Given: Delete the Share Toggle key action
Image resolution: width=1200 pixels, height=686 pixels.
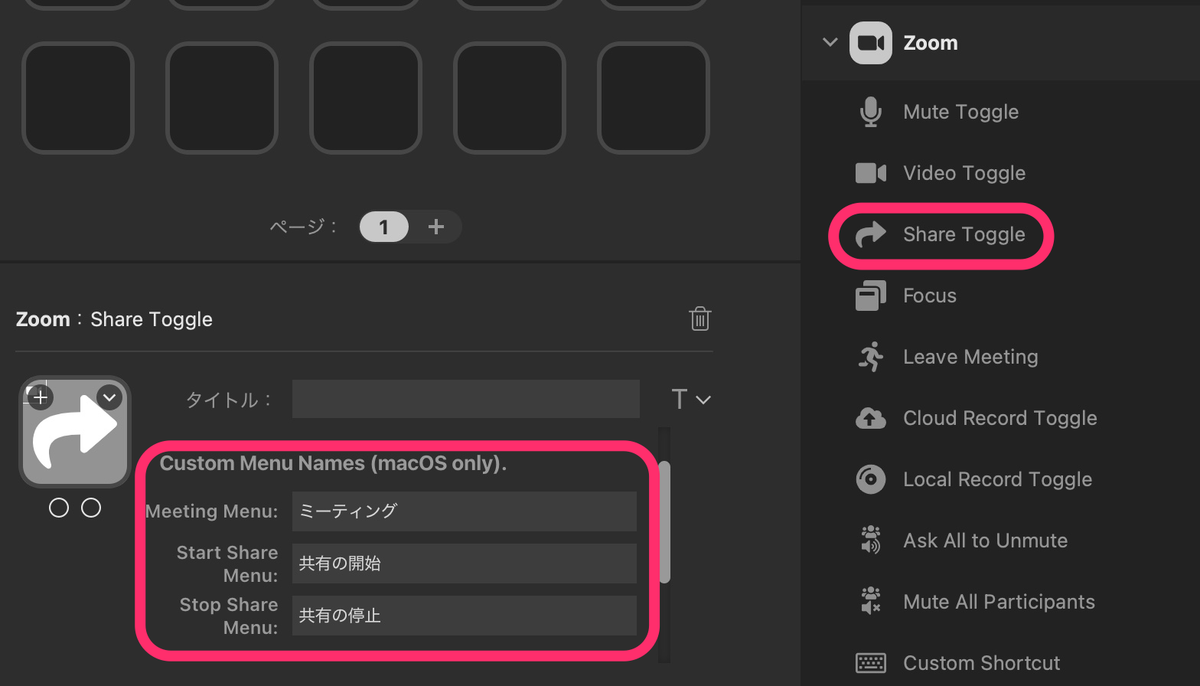Looking at the screenshot, I should point(700,318).
